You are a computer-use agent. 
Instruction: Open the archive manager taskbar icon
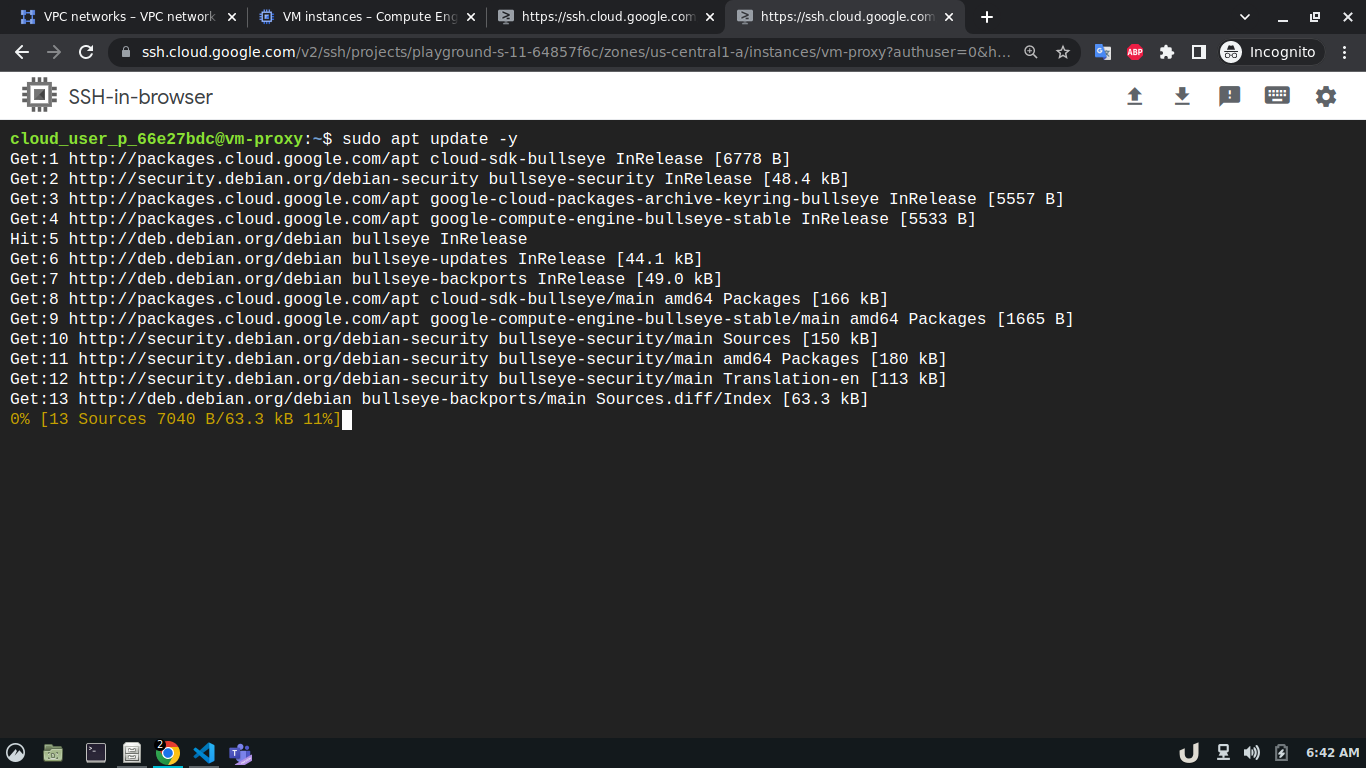click(131, 753)
